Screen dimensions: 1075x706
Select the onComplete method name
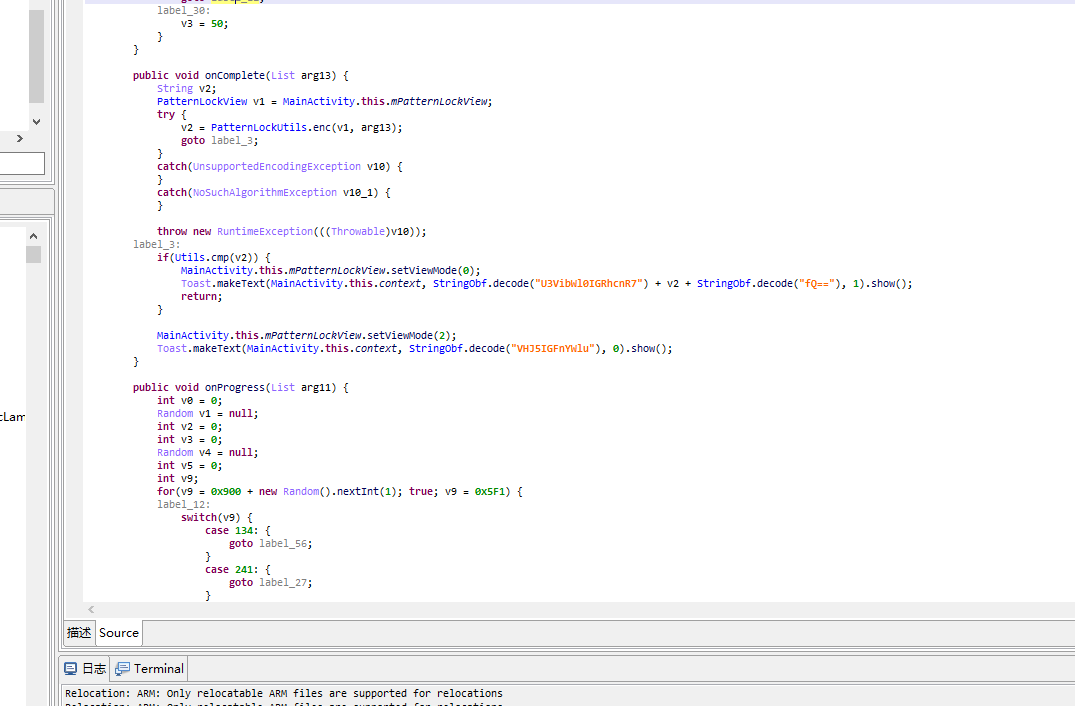(234, 75)
